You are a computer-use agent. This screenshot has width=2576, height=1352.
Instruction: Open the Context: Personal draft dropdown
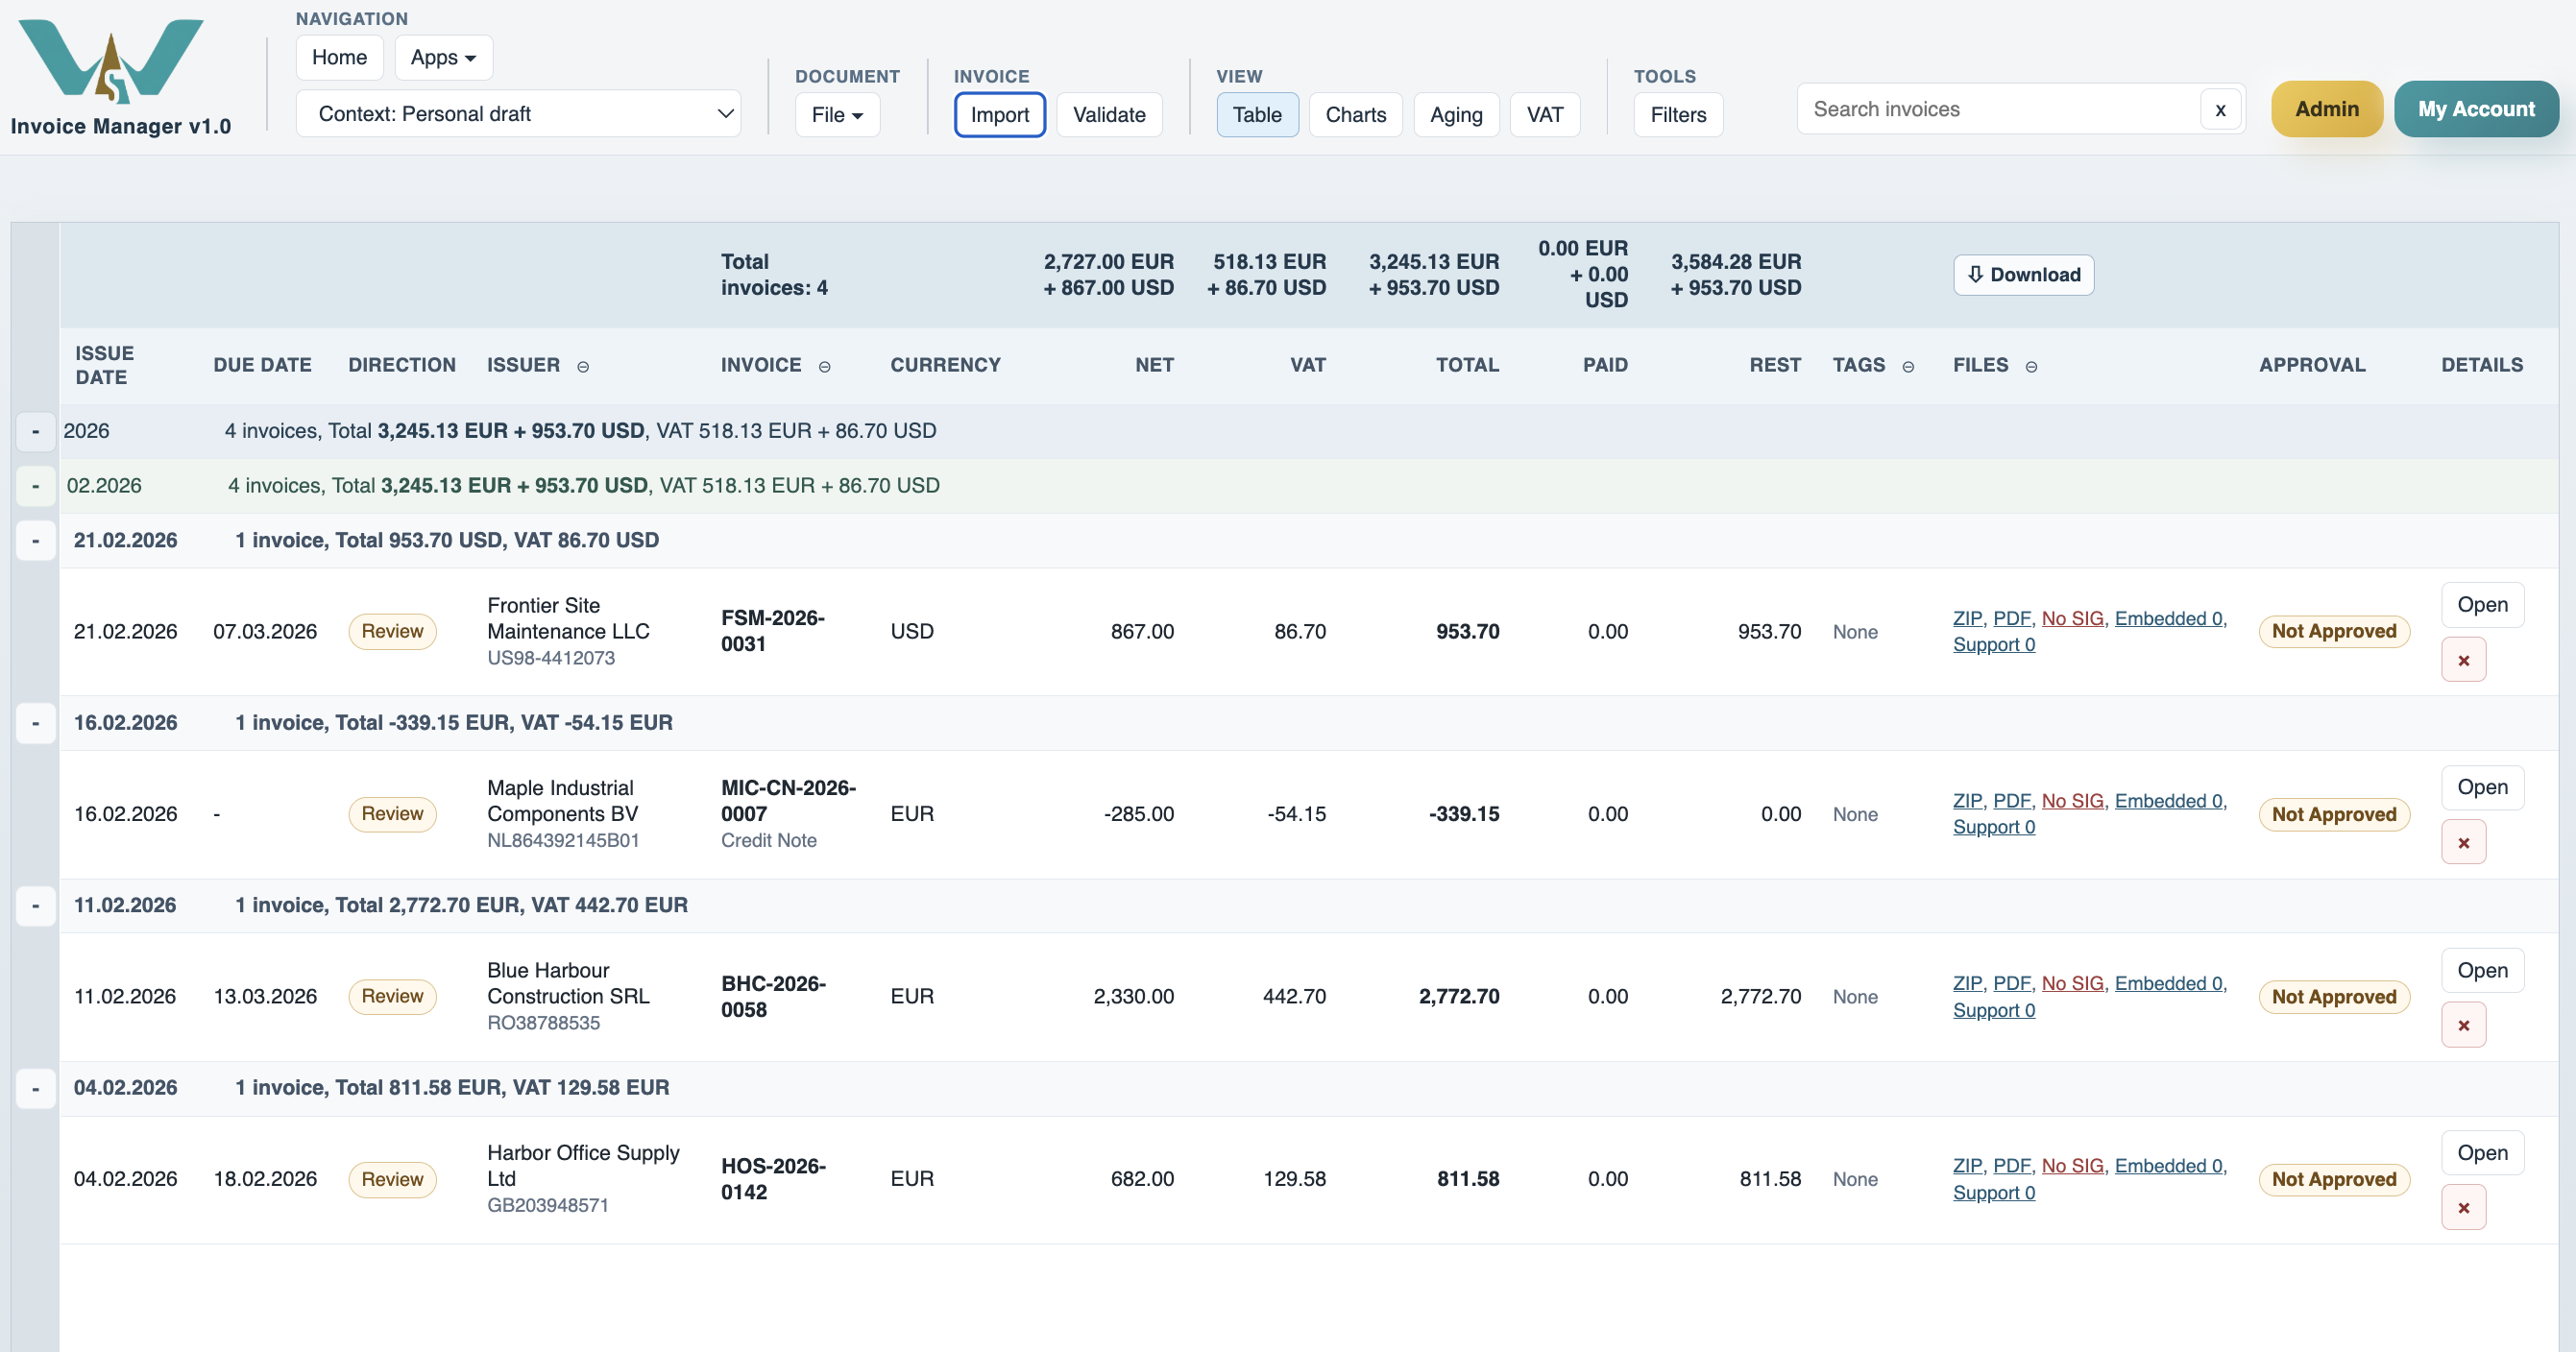[518, 114]
